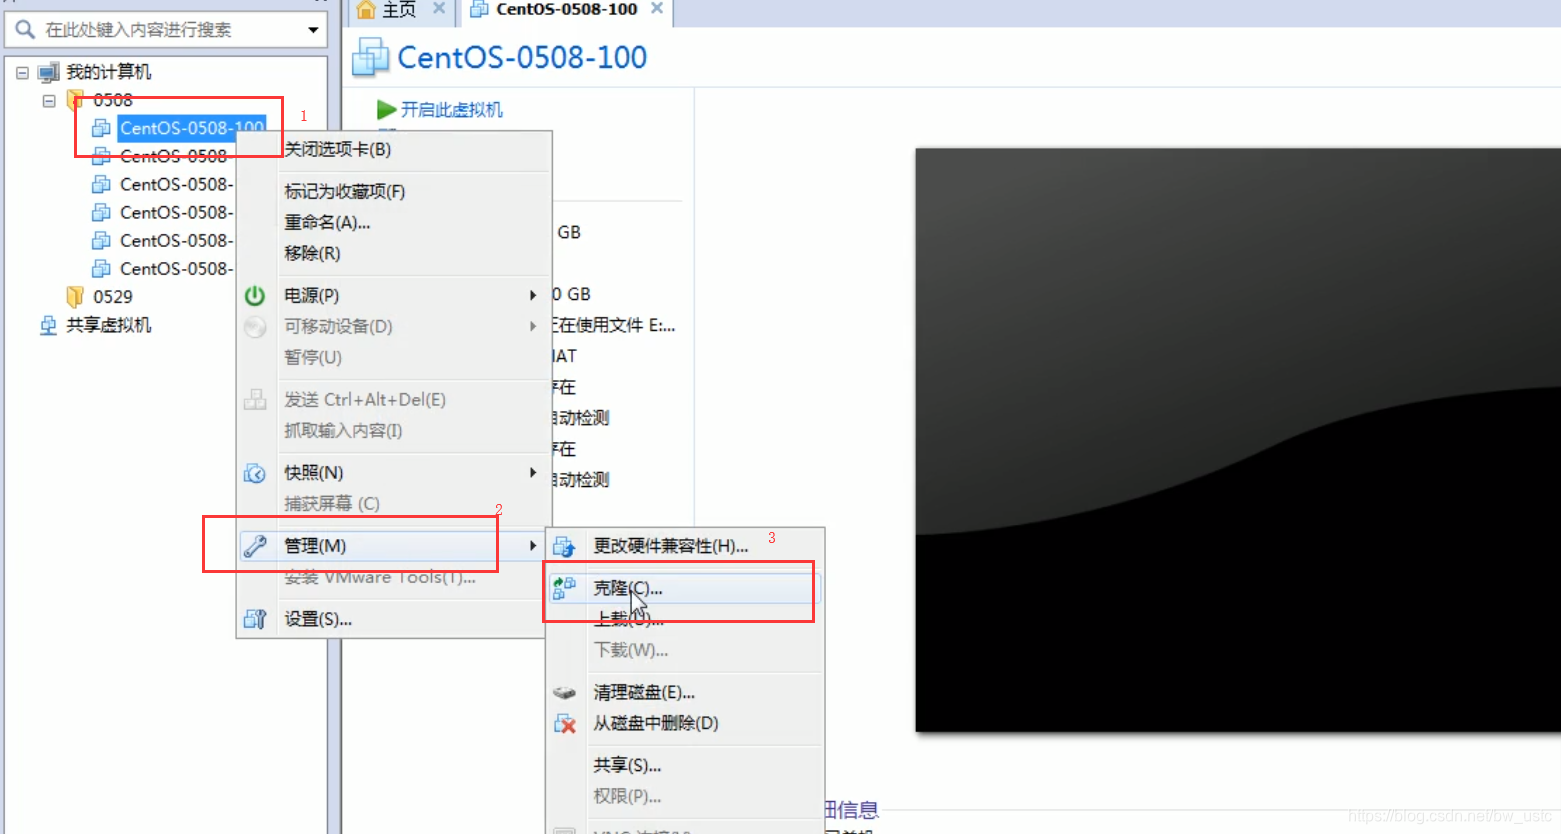Choose 标记为收藏项(F) from context menu

pyautogui.click(x=345, y=191)
